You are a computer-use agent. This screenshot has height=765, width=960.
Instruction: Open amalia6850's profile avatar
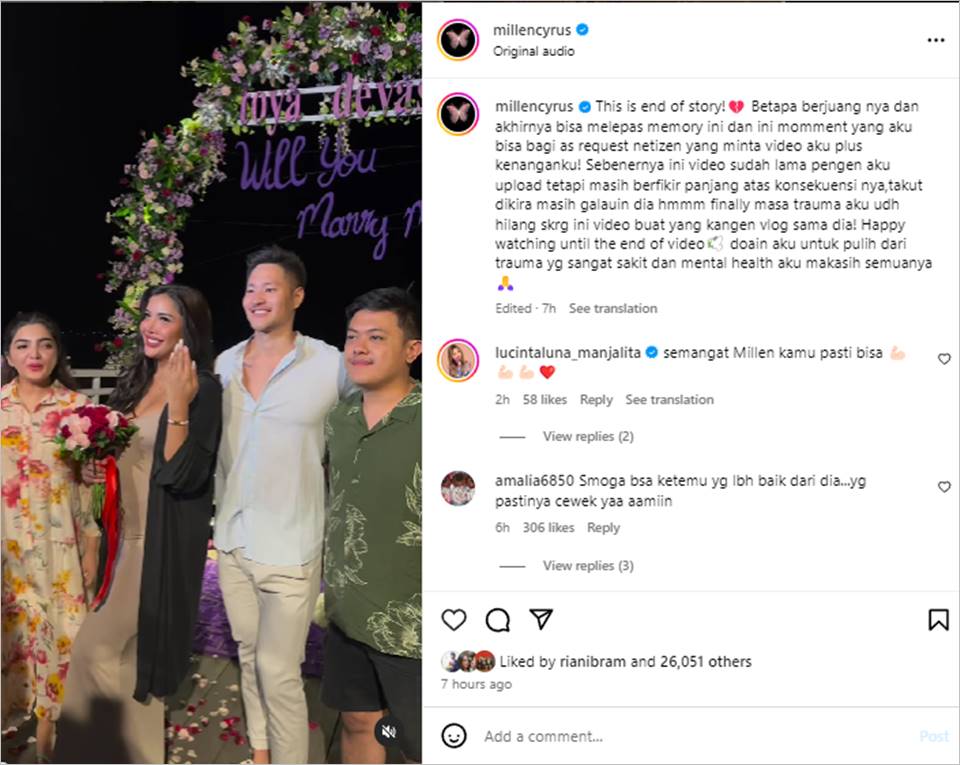pyautogui.click(x=458, y=488)
